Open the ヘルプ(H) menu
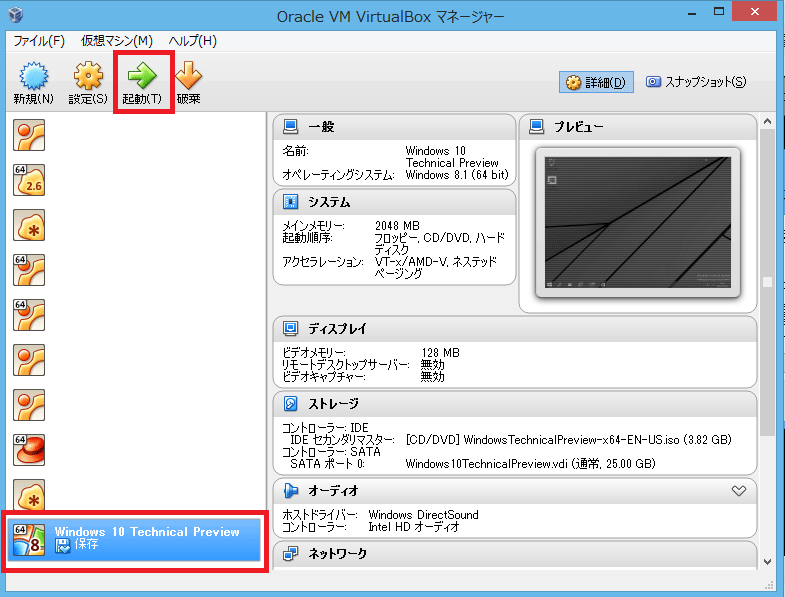Image resolution: width=785 pixels, height=597 pixels. [193, 41]
